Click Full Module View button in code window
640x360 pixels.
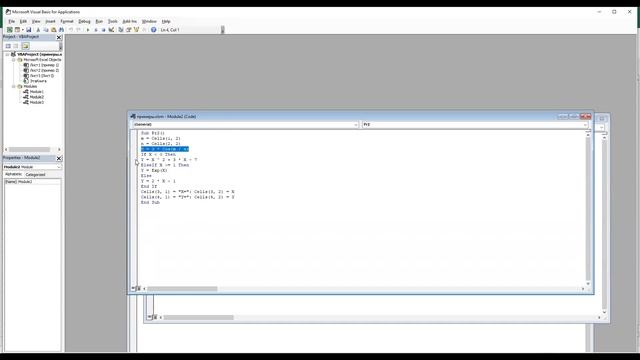pos(138,289)
